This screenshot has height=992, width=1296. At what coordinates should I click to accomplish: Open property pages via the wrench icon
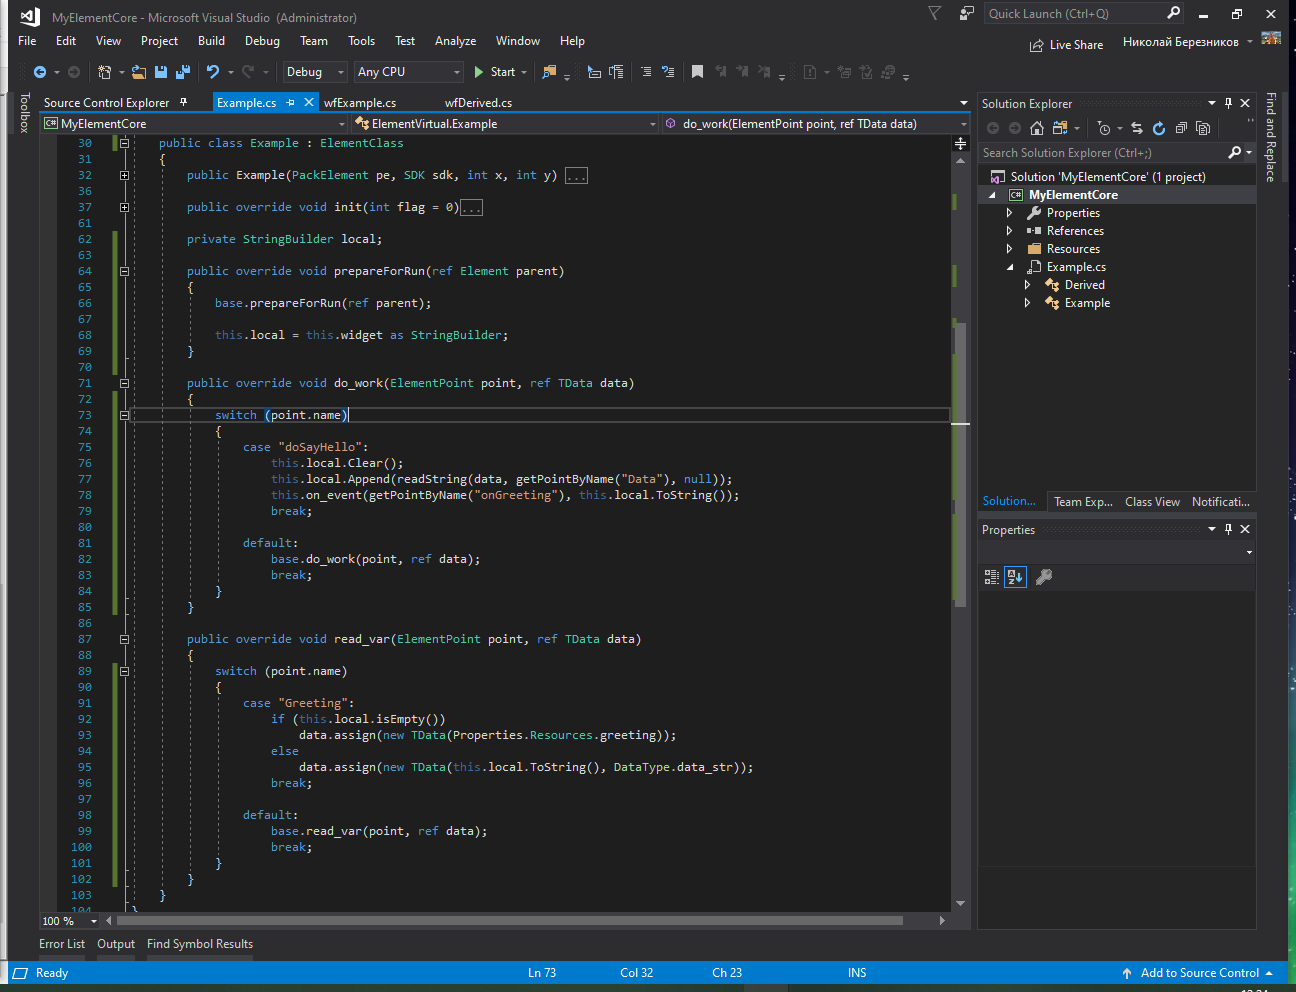coord(1044,577)
